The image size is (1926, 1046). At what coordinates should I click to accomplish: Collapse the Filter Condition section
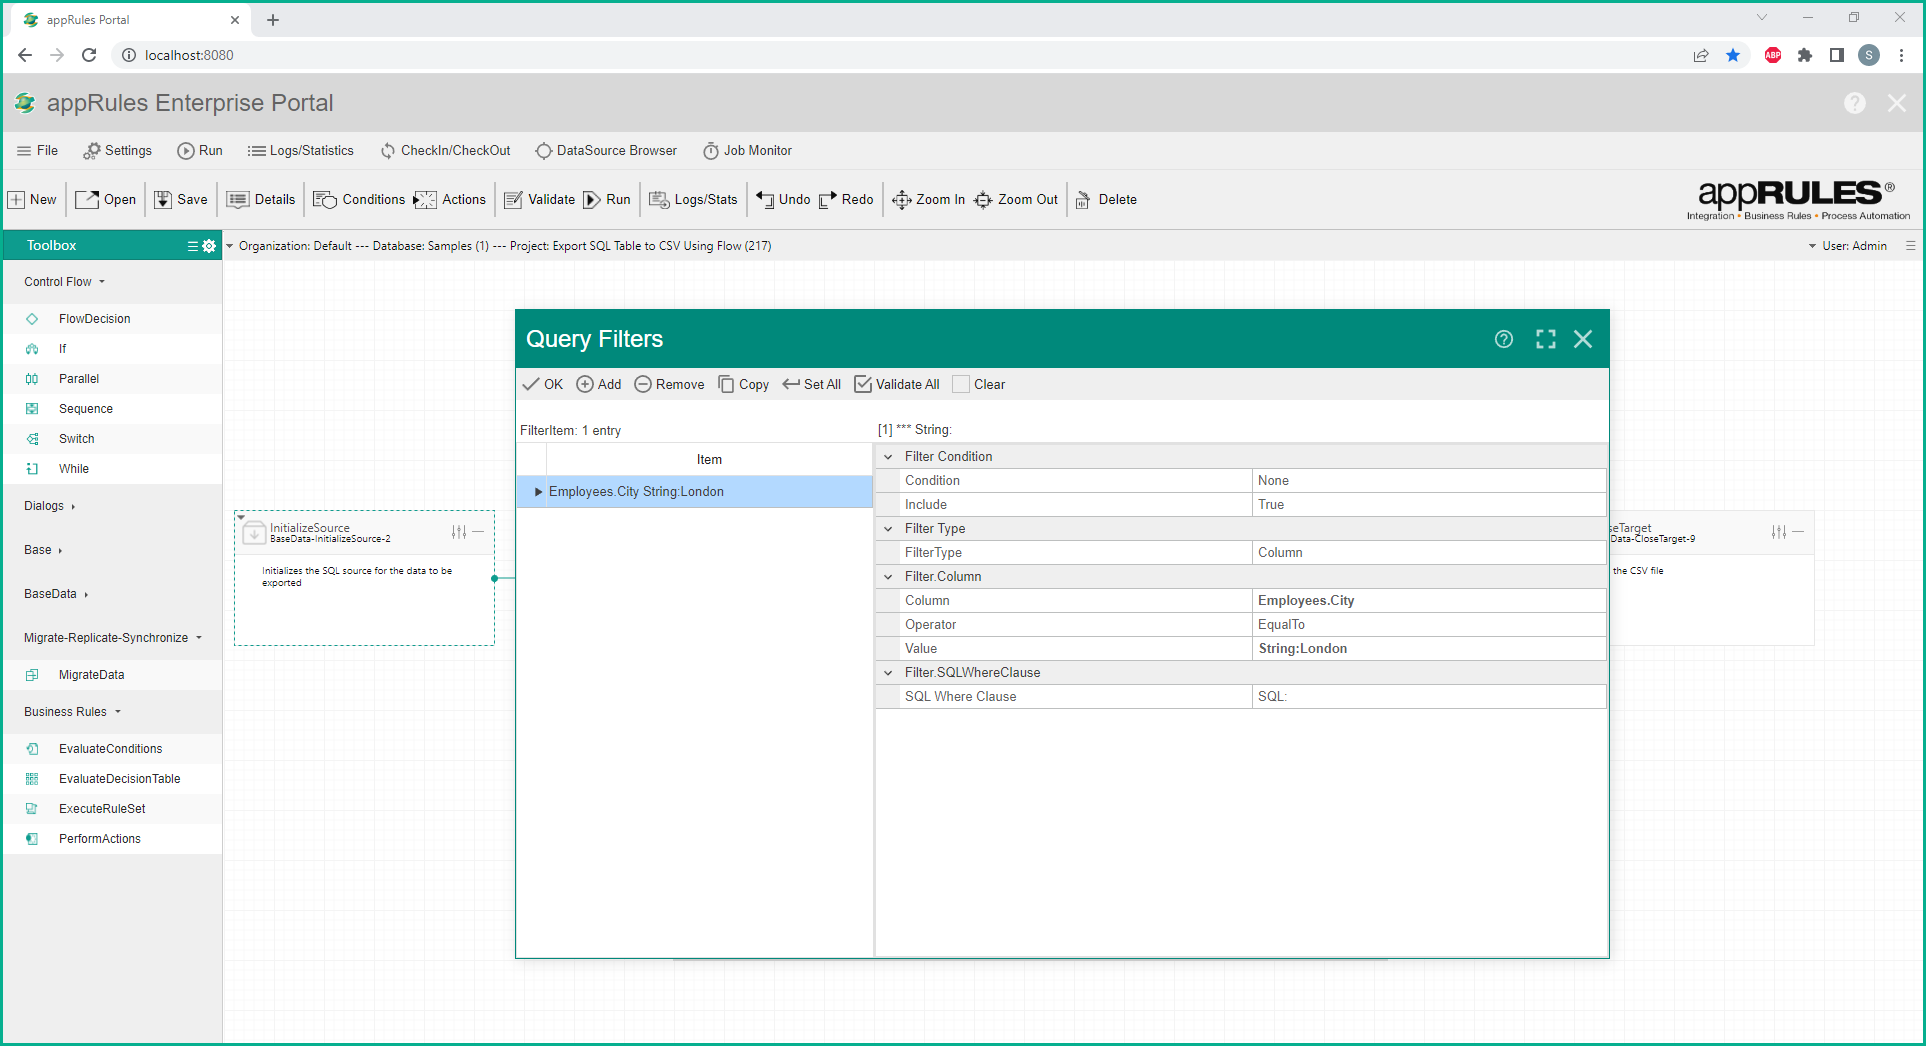click(888, 457)
